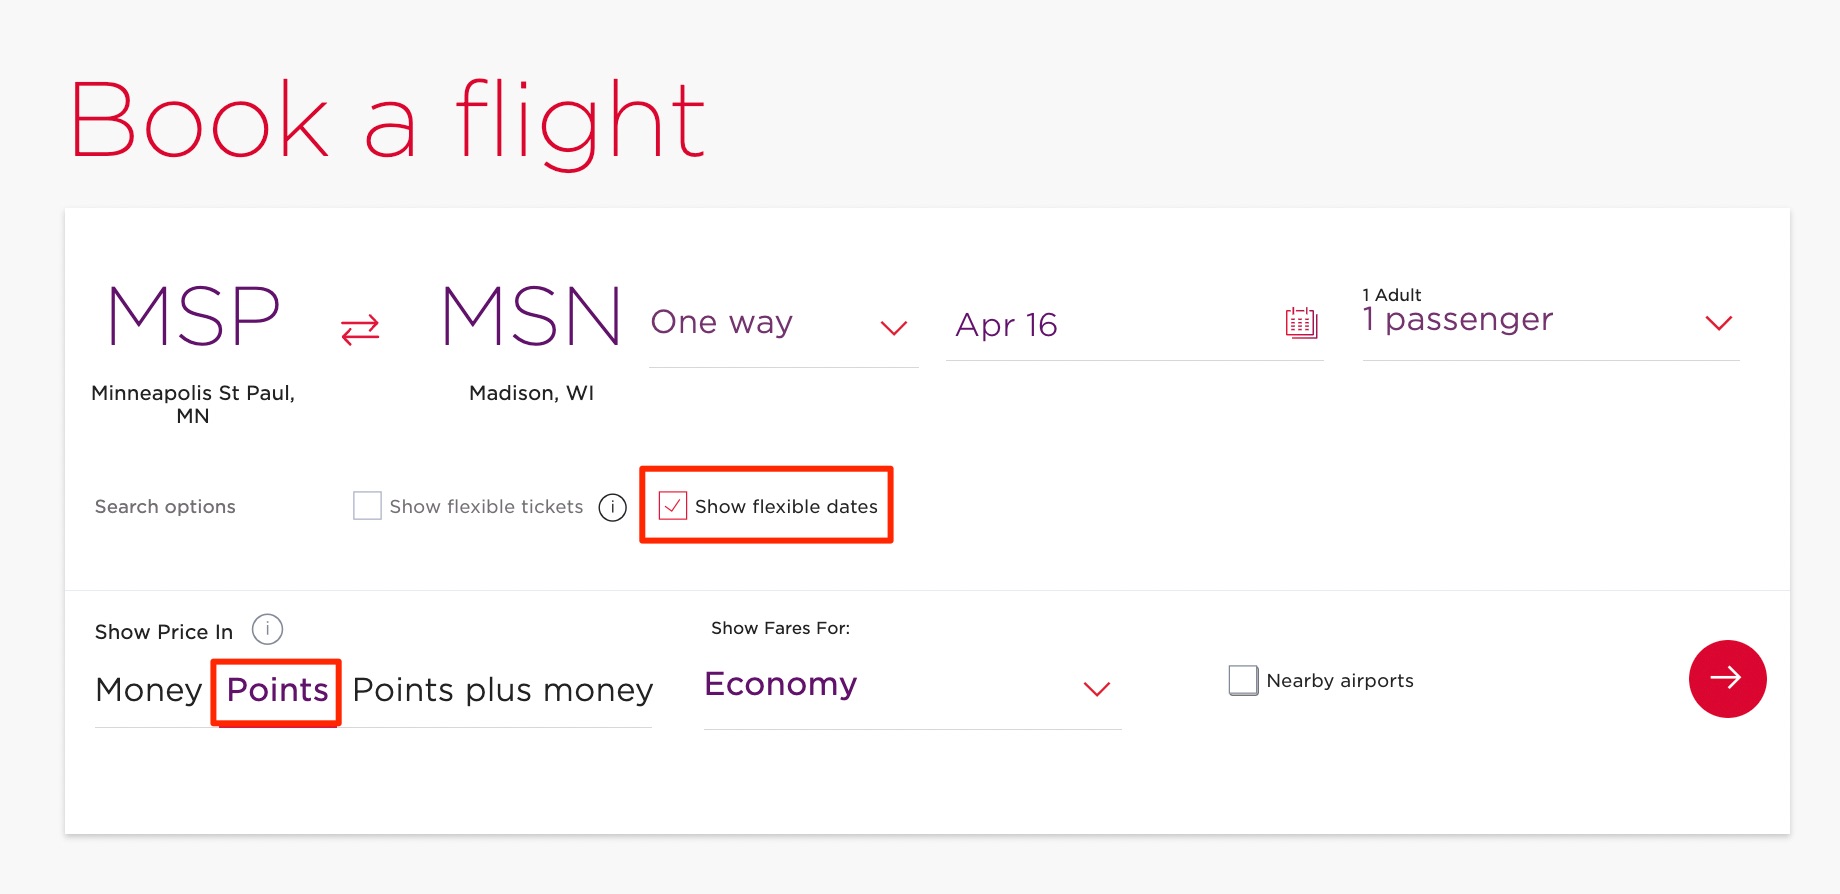Open the 1 passenger selector
The height and width of the screenshot is (894, 1840).
pos(1456,319)
